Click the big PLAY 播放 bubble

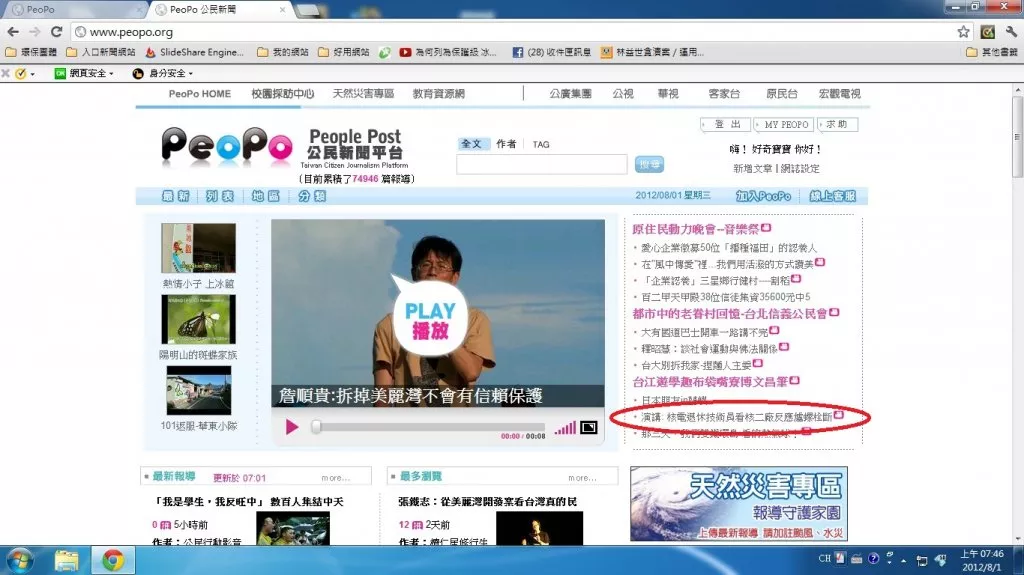[x=429, y=318]
